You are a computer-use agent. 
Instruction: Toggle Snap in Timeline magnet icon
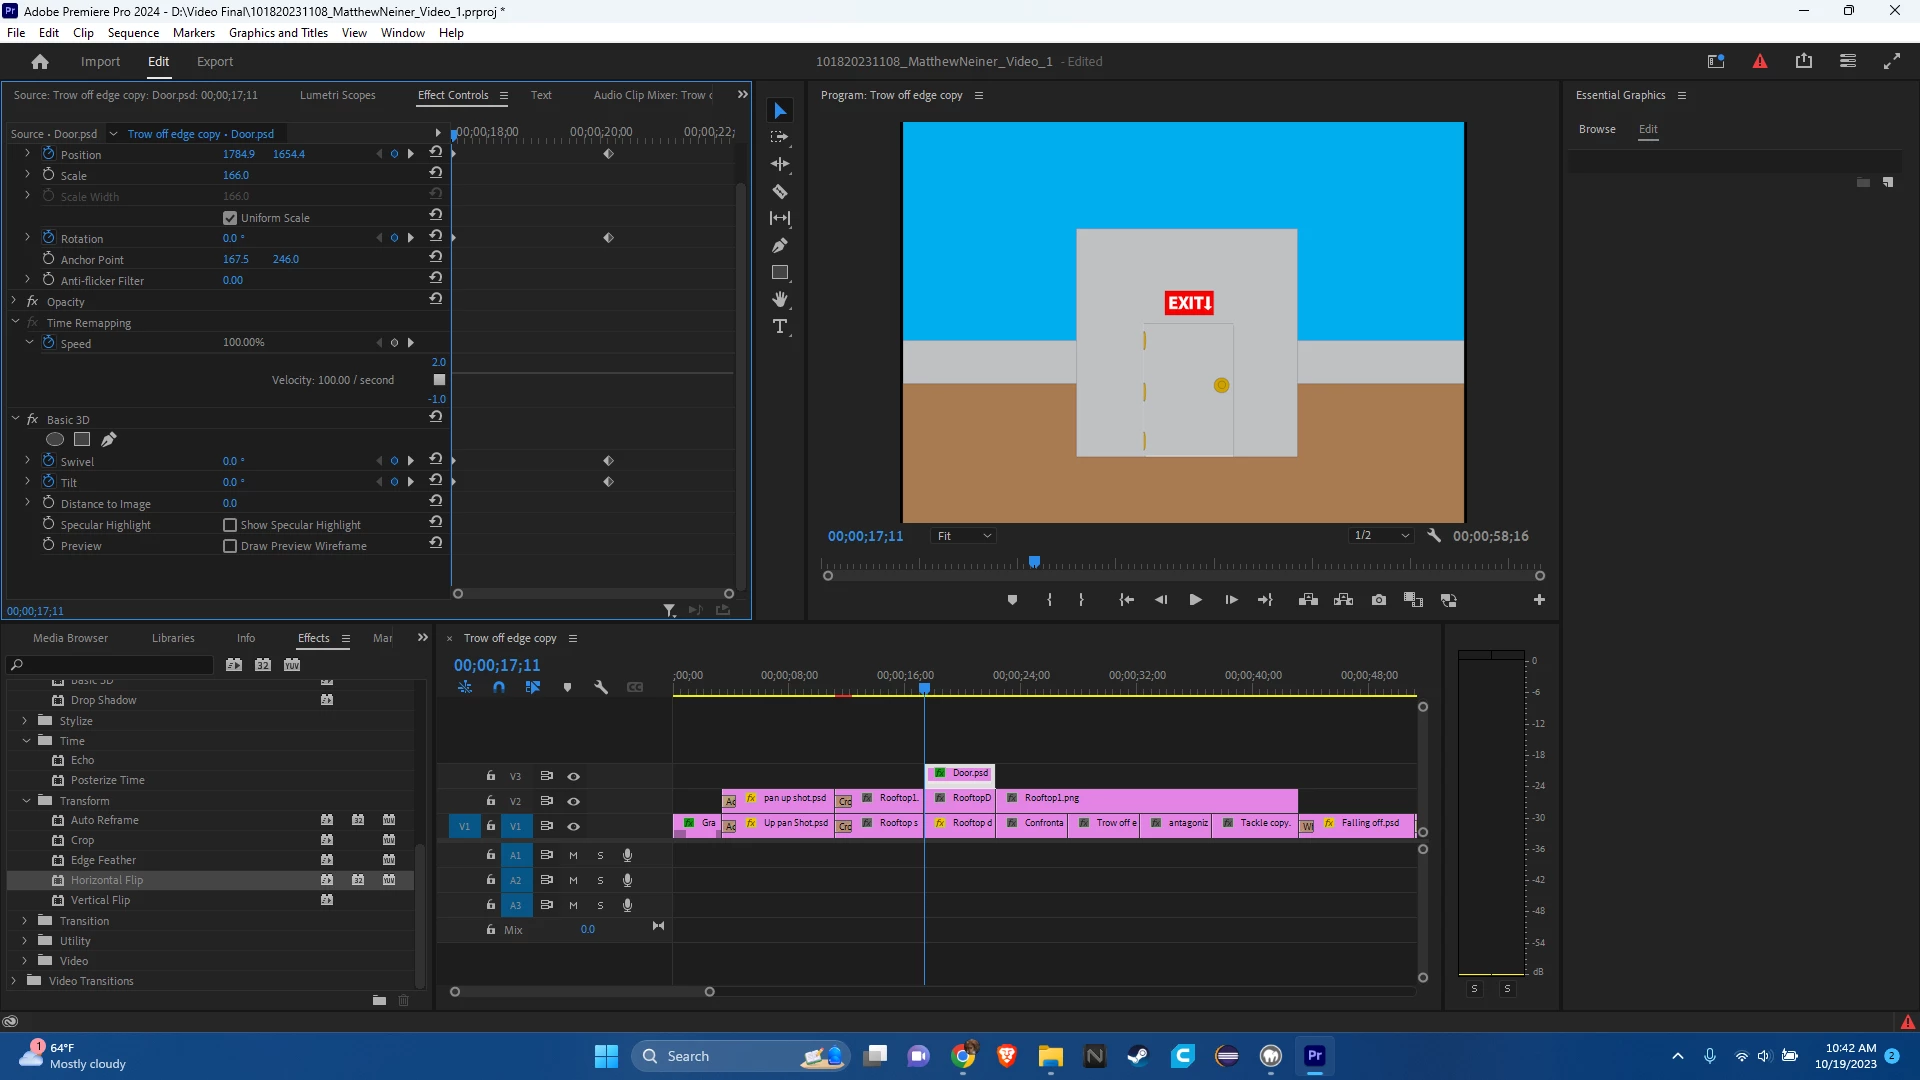(499, 687)
